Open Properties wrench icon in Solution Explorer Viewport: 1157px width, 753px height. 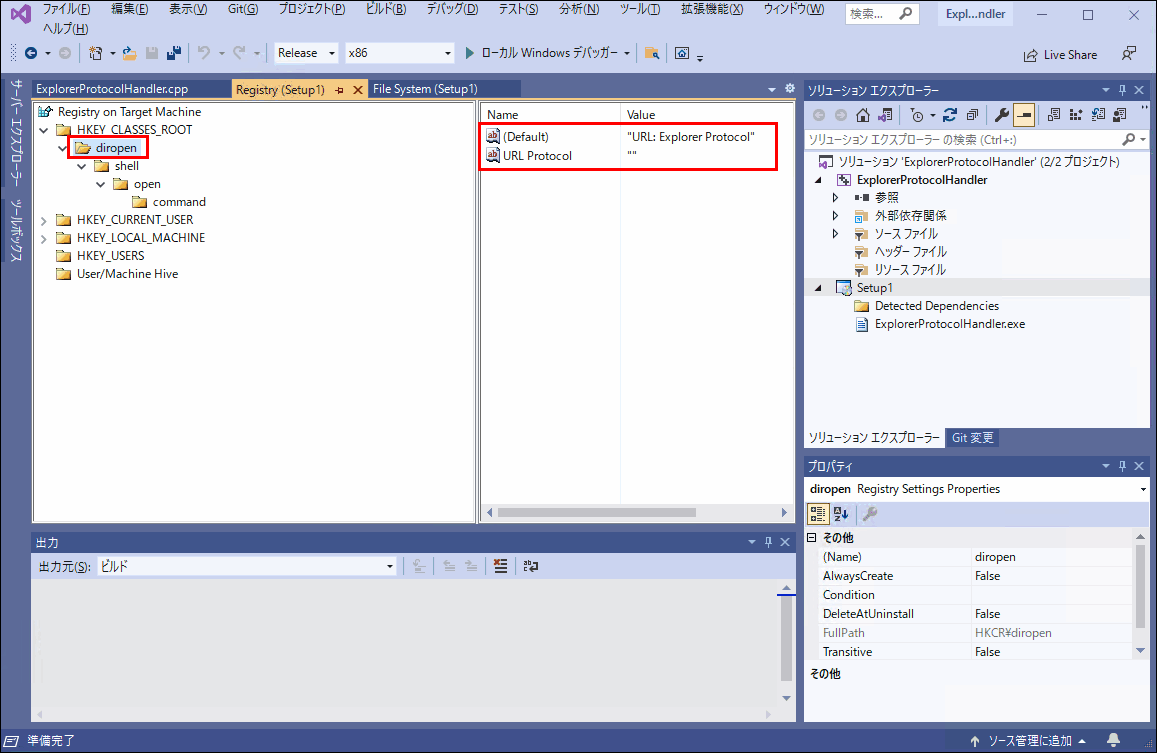[1001, 115]
